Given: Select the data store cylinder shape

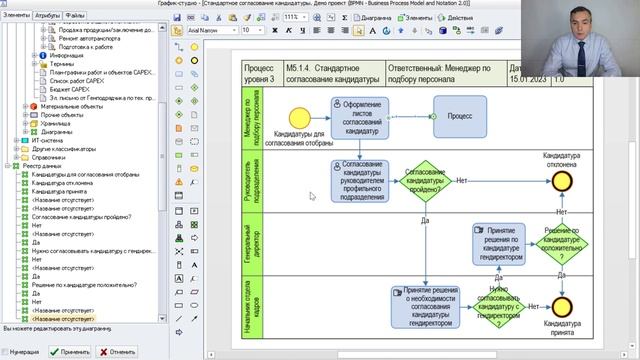Looking at the screenshot, I should pos(179,142).
